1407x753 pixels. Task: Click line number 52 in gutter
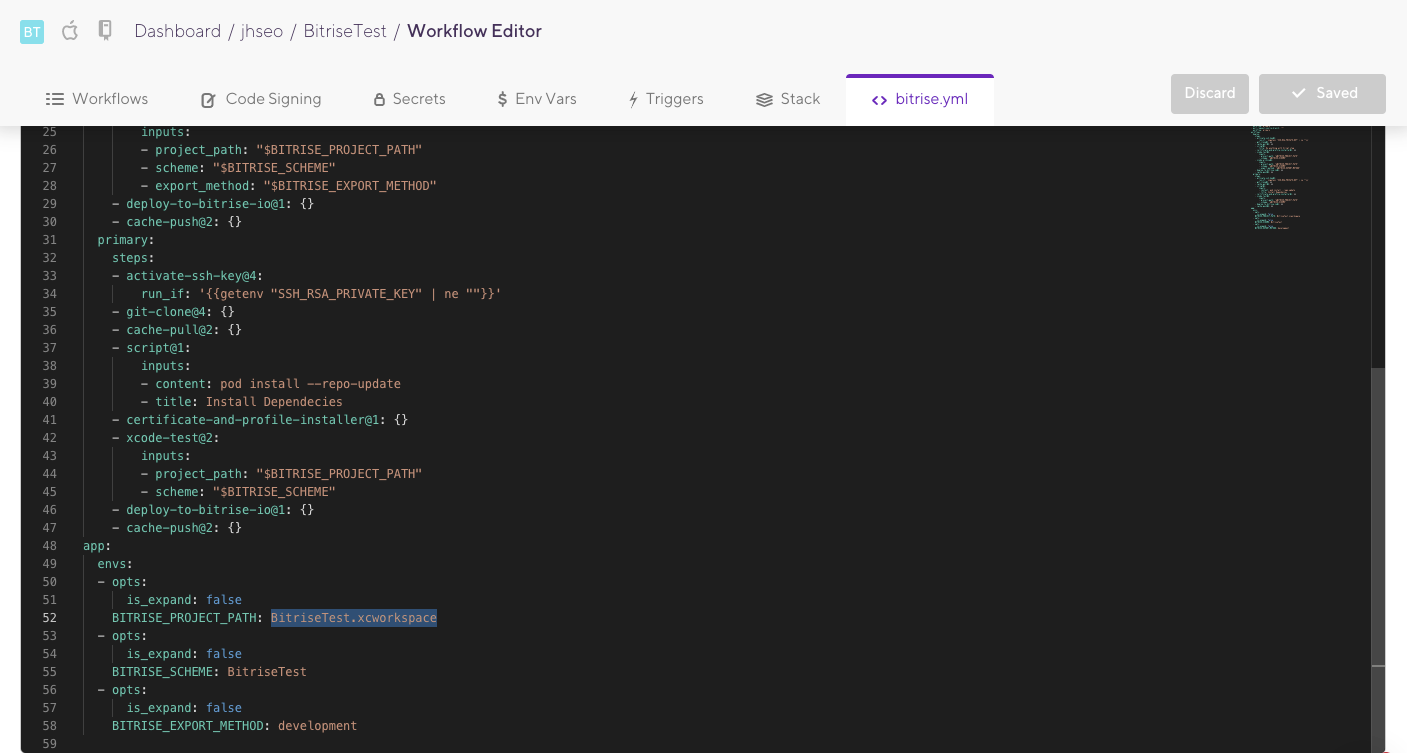click(49, 618)
